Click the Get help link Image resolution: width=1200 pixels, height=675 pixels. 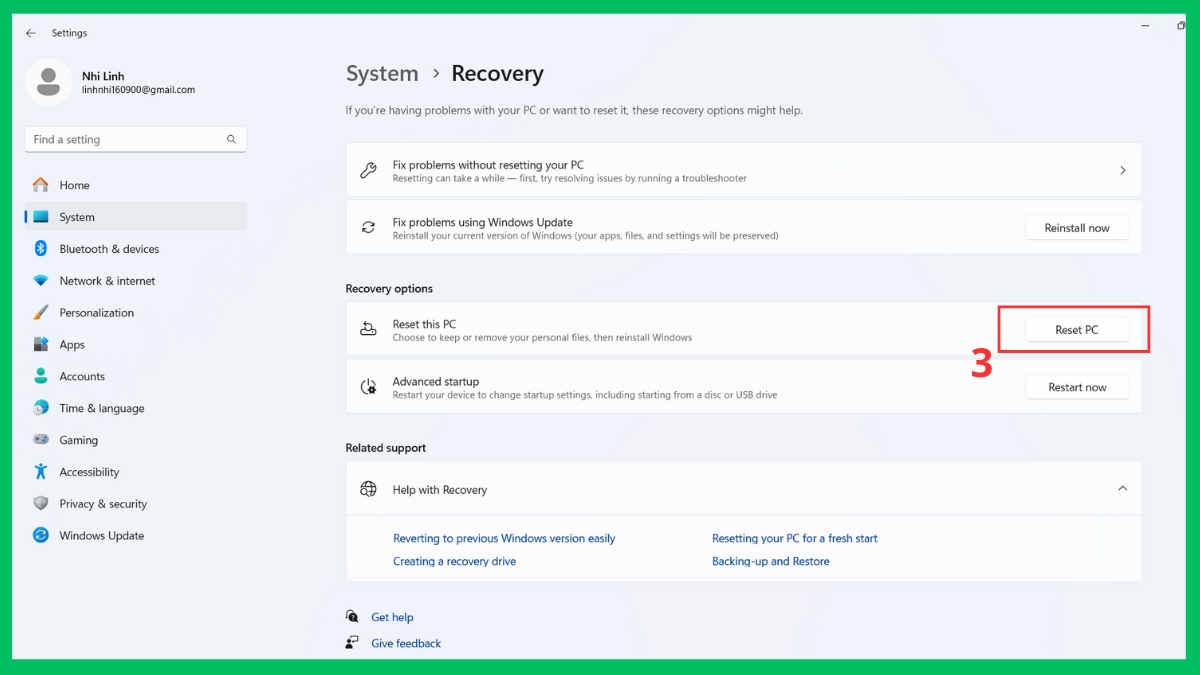392,617
